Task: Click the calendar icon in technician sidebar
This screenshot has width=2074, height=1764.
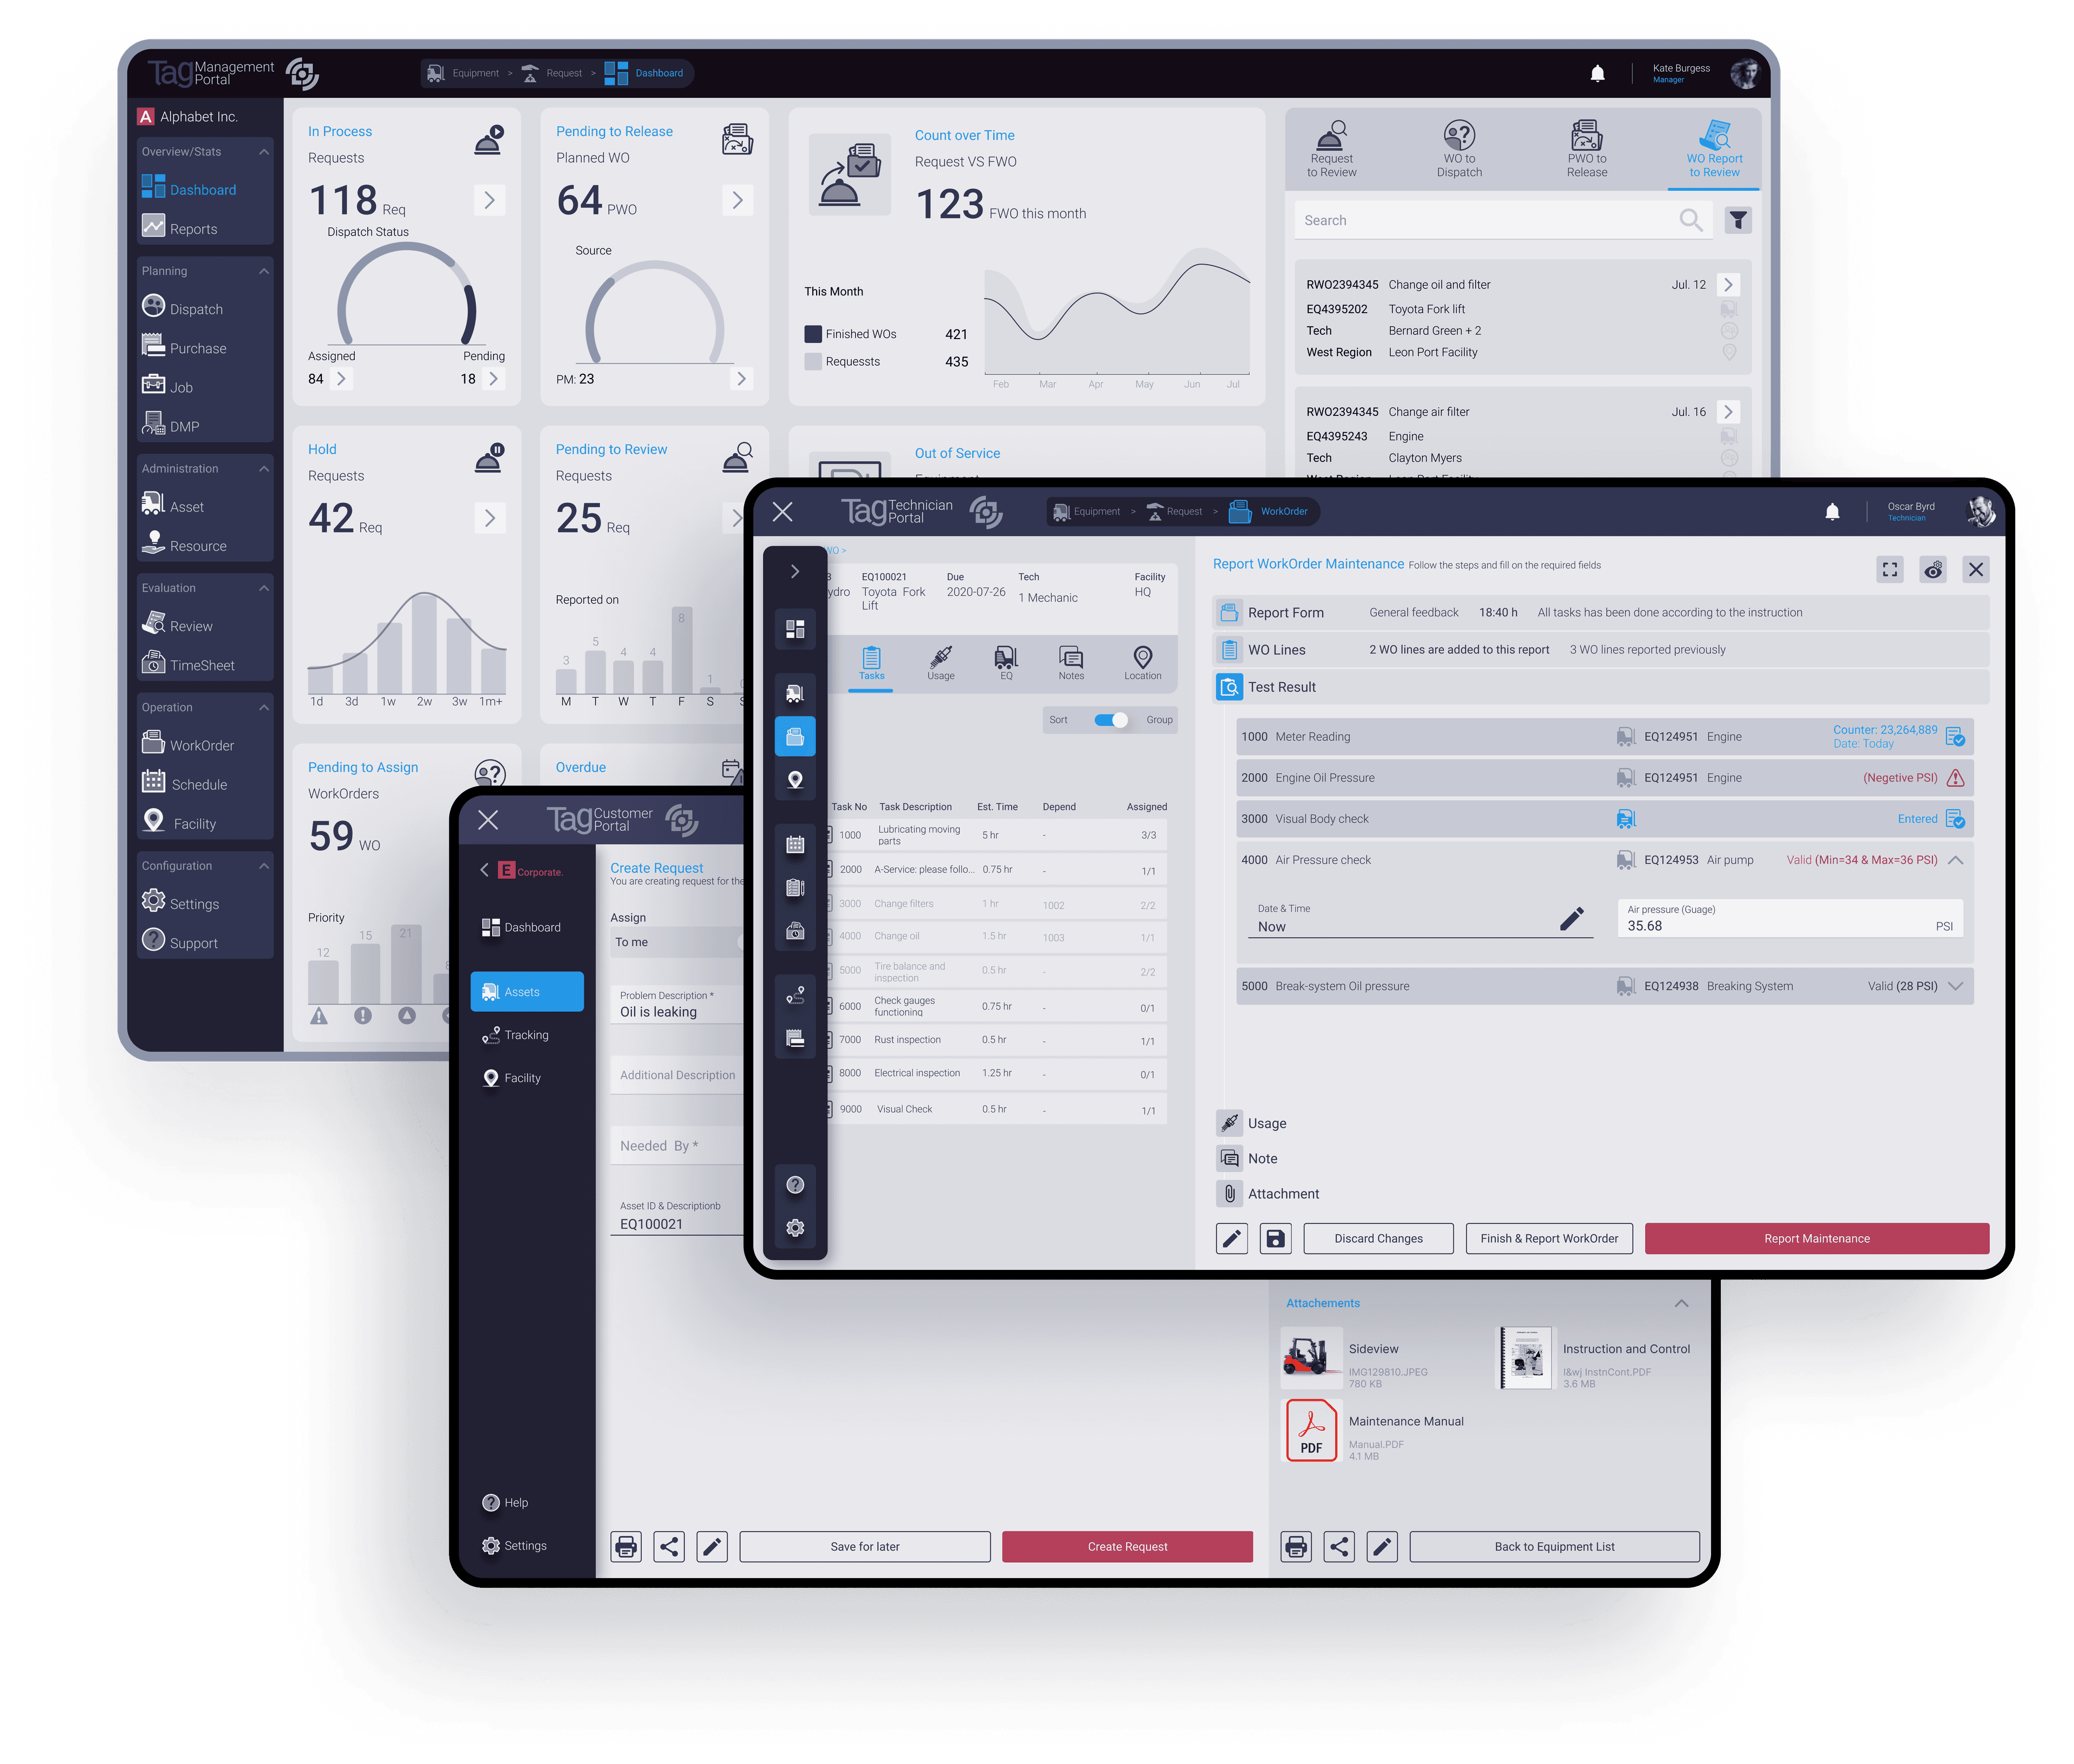Action: click(x=795, y=844)
